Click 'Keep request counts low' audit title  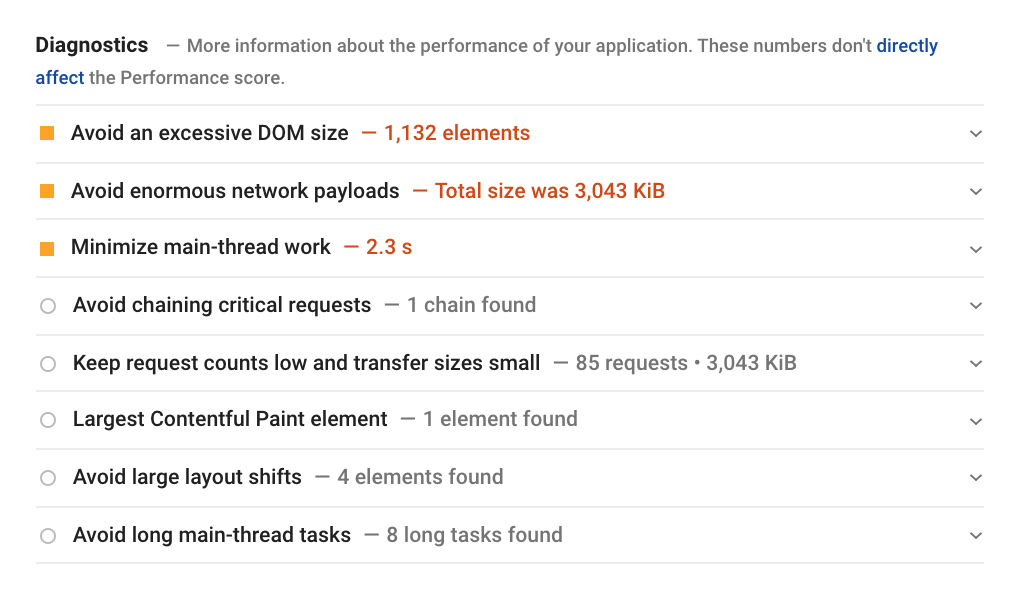pyautogui.click(x=306, y=363)
